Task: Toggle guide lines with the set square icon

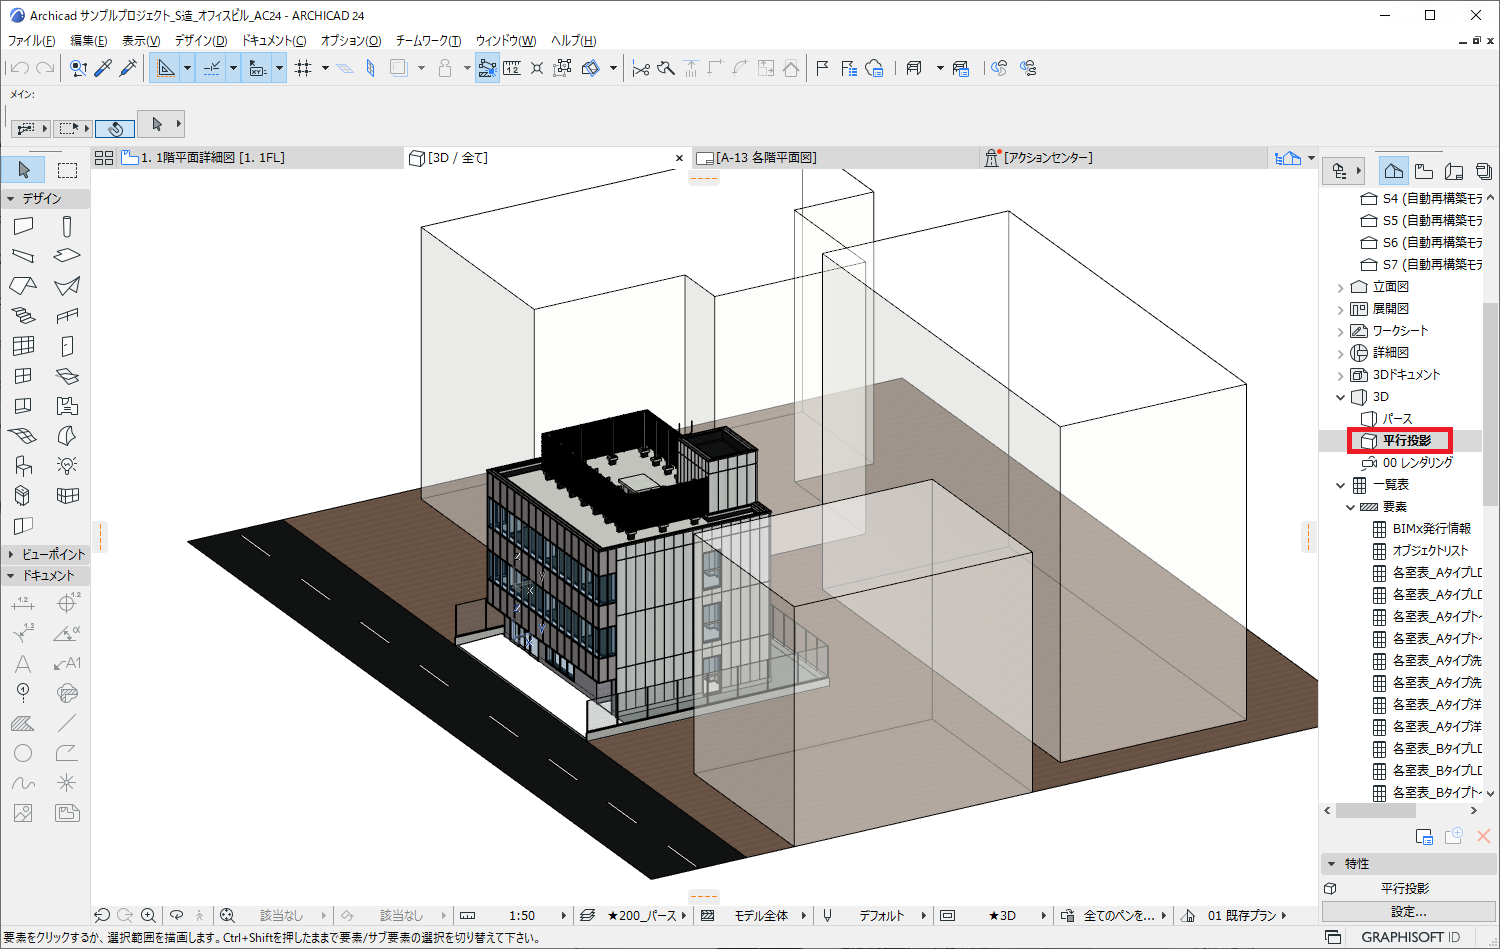Action: pyautogui.click(x=166, y=67)
